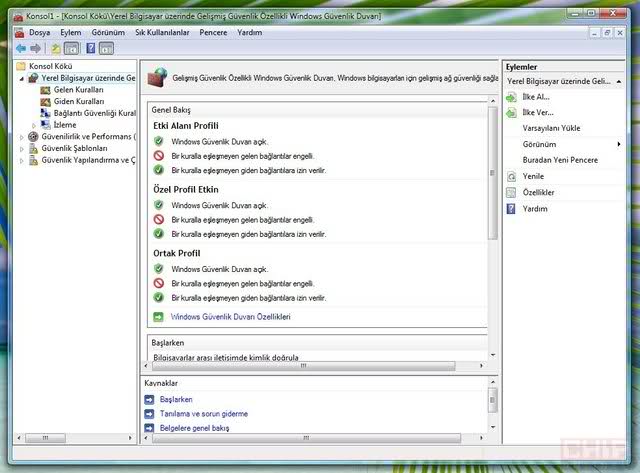Open the Sık Kullanılanlar menu
Image resolution: width=640 pixels, height=473 pixels.
pos(162,32)
